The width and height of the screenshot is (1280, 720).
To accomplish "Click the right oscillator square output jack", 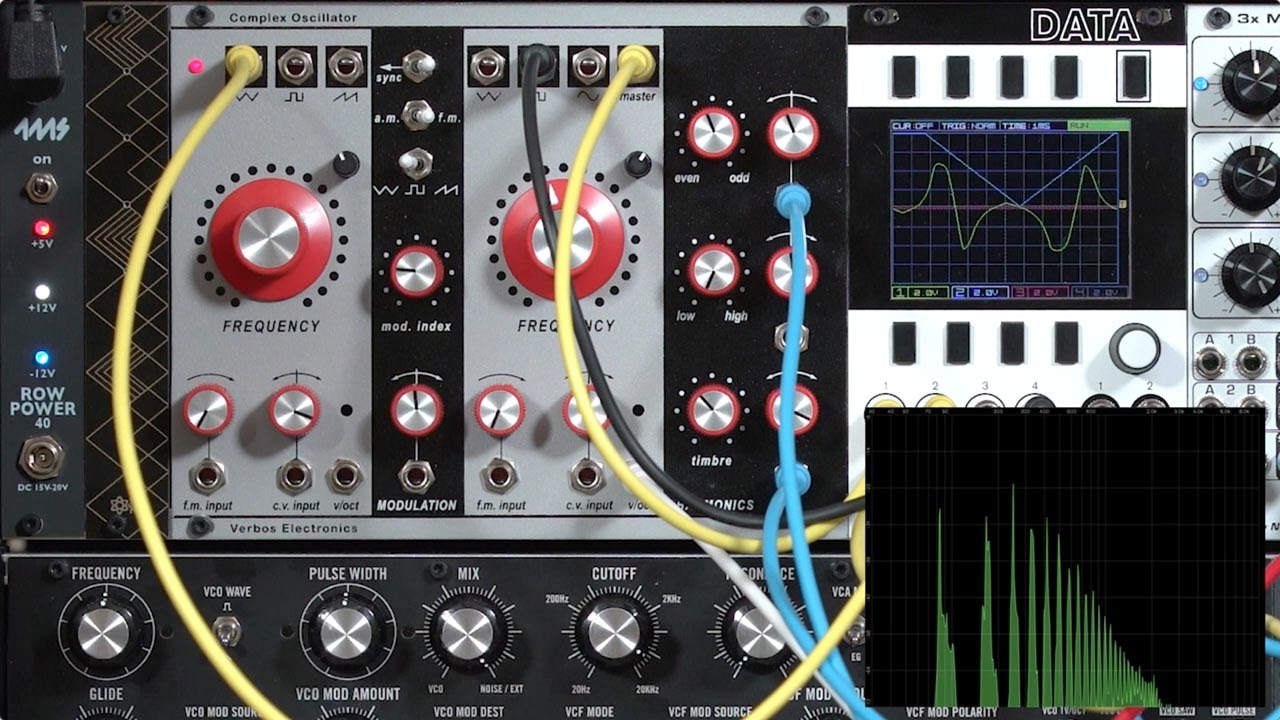I will pyautogui.click(x=538, y=65).
